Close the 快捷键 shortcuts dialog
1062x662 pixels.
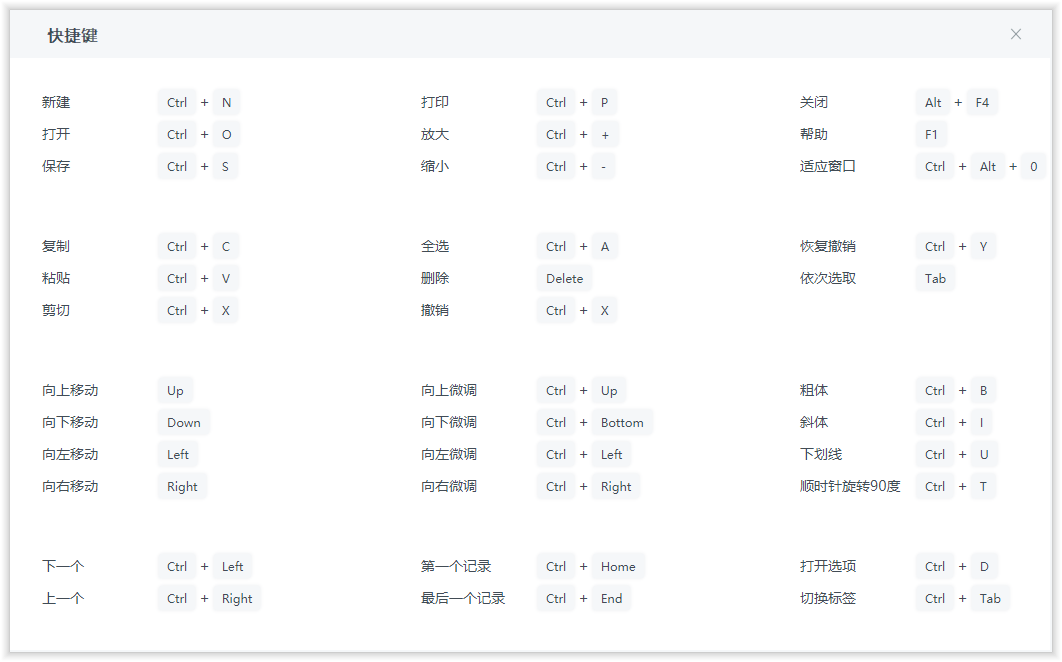coord(1015,34)
